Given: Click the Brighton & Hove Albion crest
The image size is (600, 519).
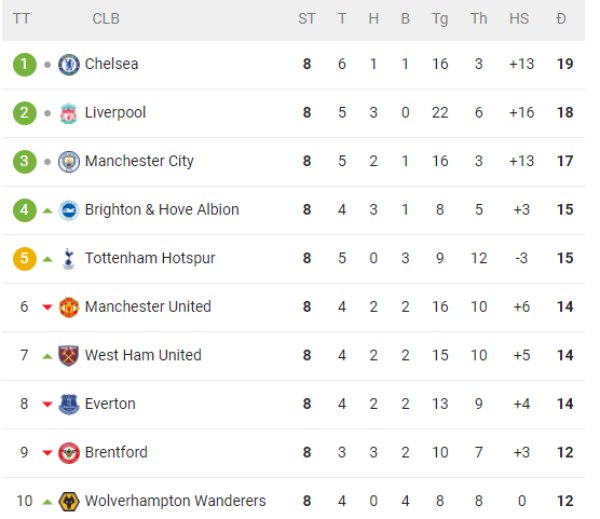Looking at the screenshot, I should (69, 210).
